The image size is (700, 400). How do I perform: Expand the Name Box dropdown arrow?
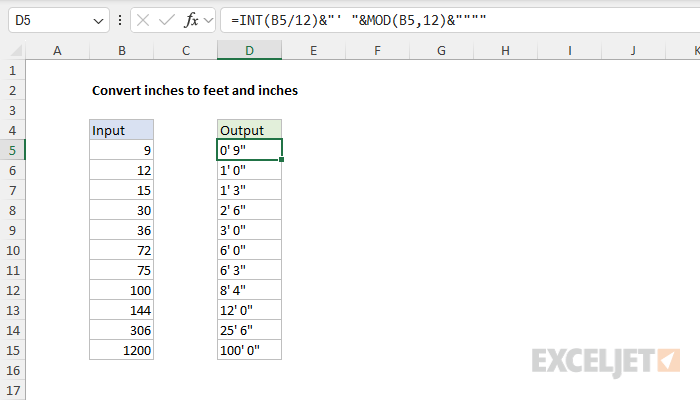(98, 21)
